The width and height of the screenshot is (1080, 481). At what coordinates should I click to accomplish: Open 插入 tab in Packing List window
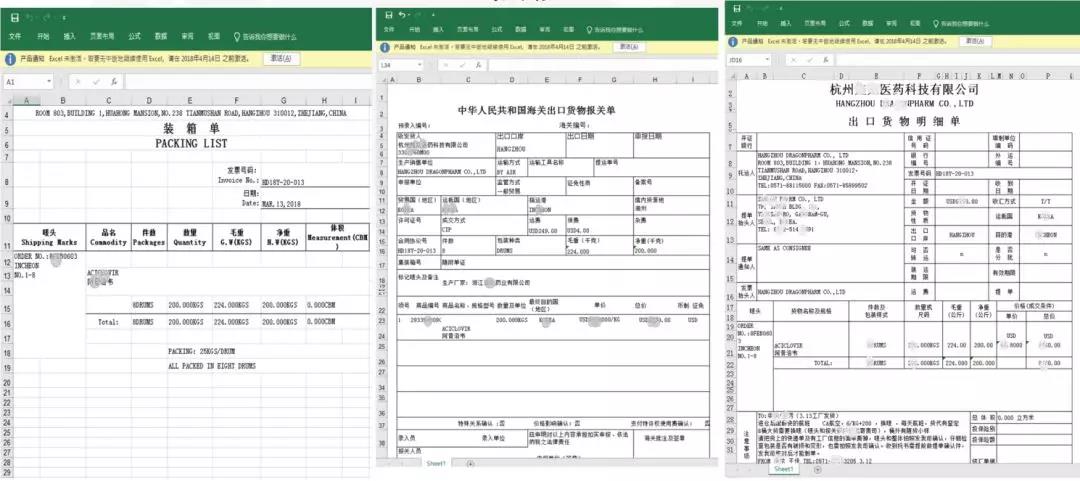[70, 37]
